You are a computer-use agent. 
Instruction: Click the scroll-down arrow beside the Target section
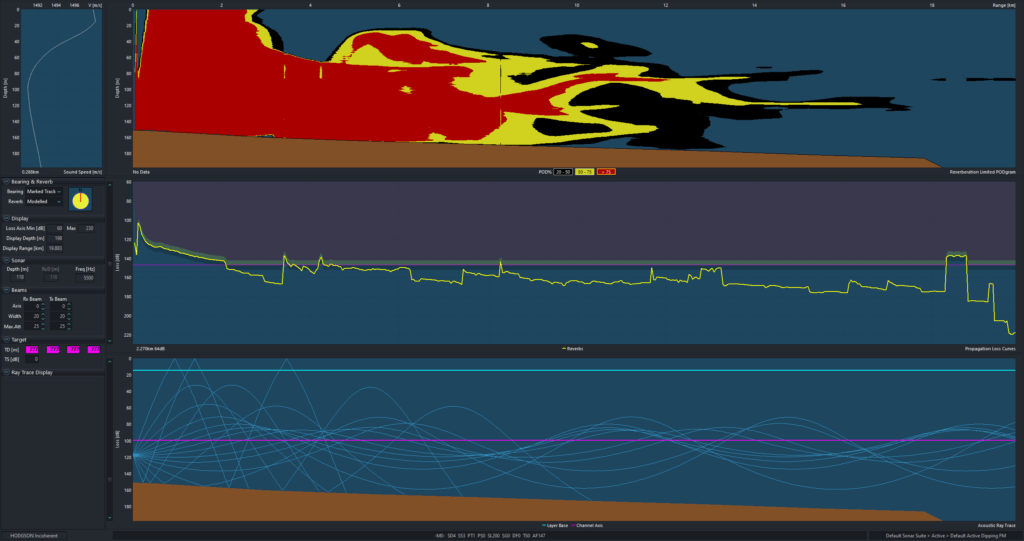pos(110,341)
